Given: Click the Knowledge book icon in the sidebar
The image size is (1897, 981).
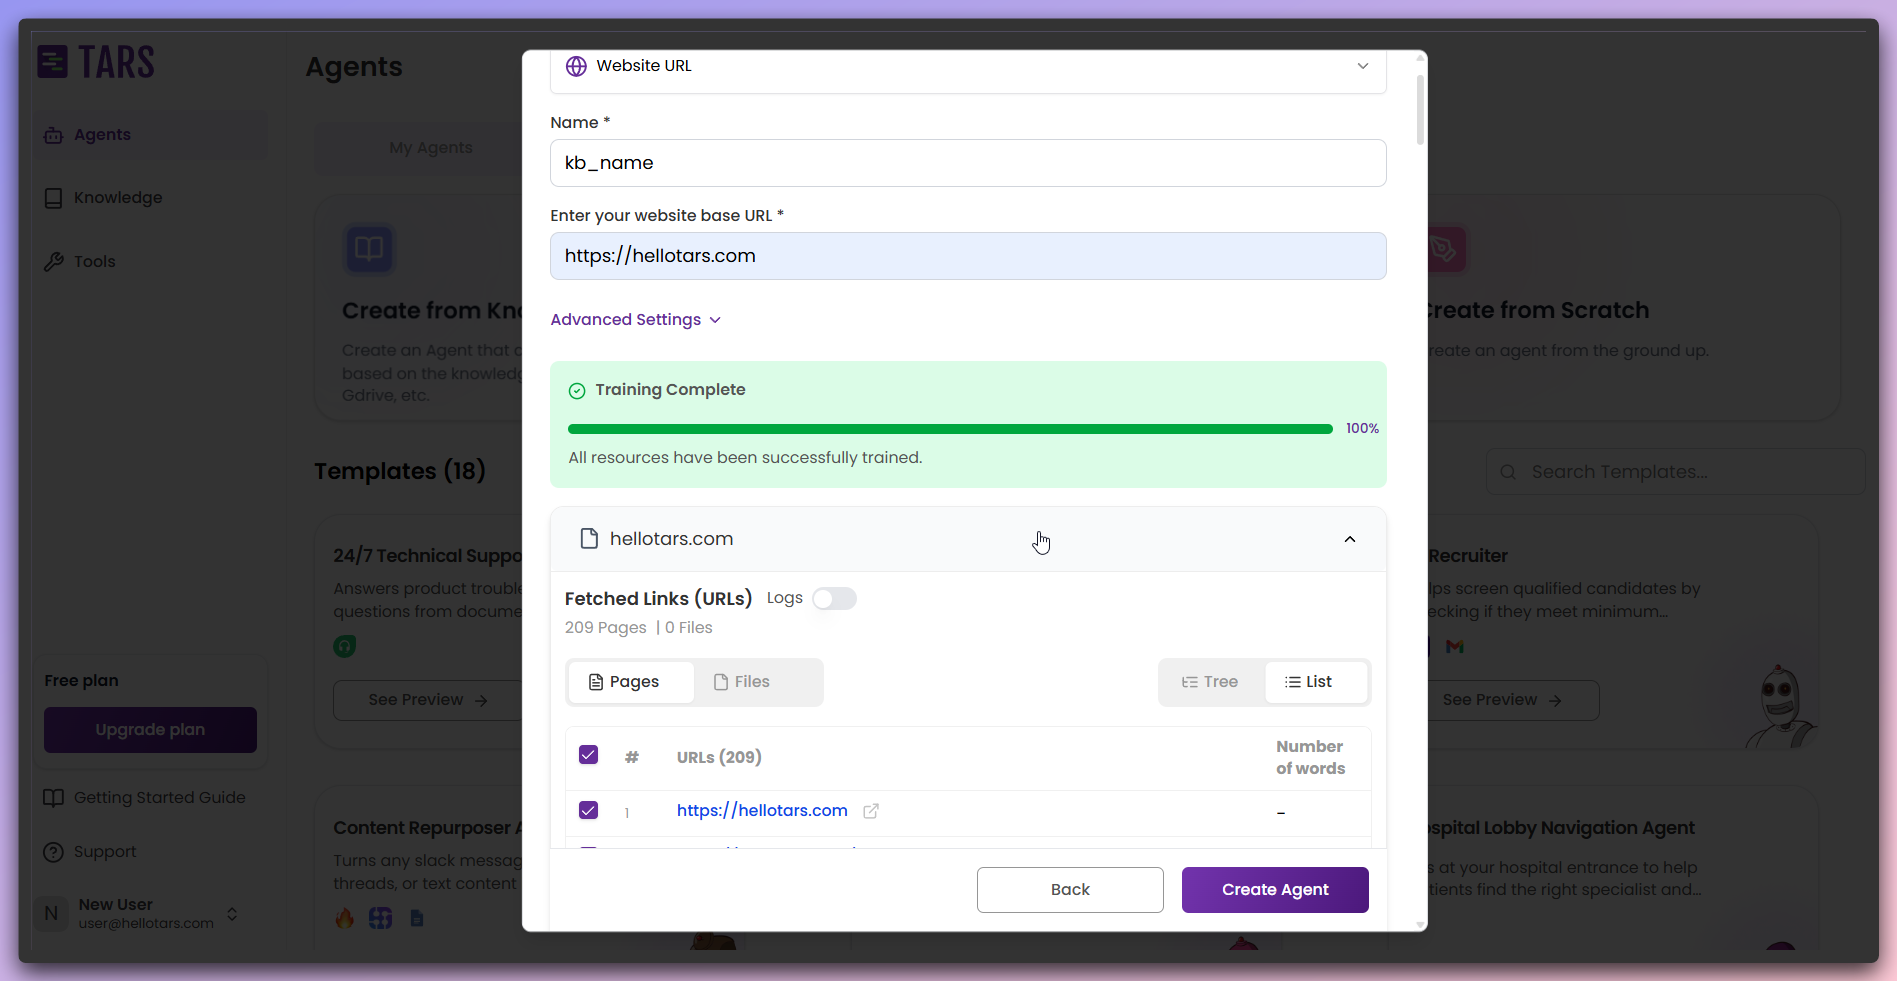Looking at the screenshot, I should [53, 198].
